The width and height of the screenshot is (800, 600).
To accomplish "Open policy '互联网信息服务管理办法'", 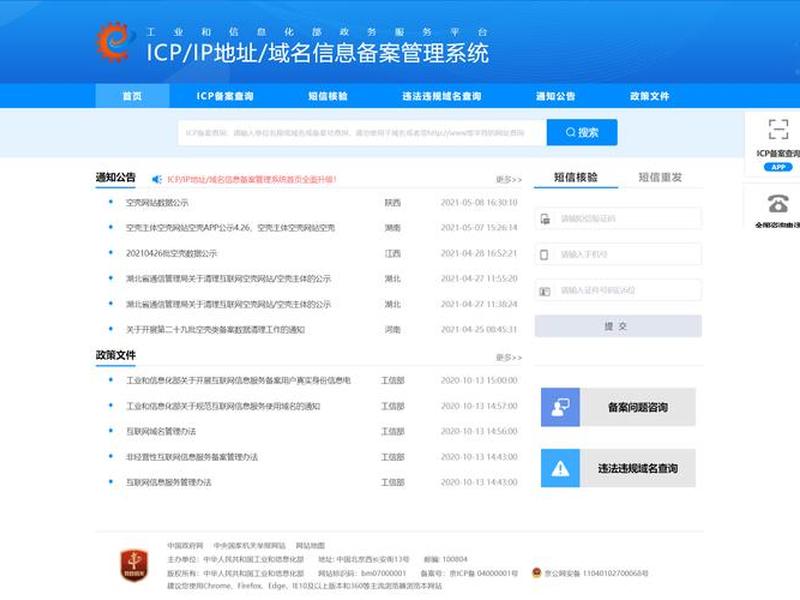I will [168, 482].
